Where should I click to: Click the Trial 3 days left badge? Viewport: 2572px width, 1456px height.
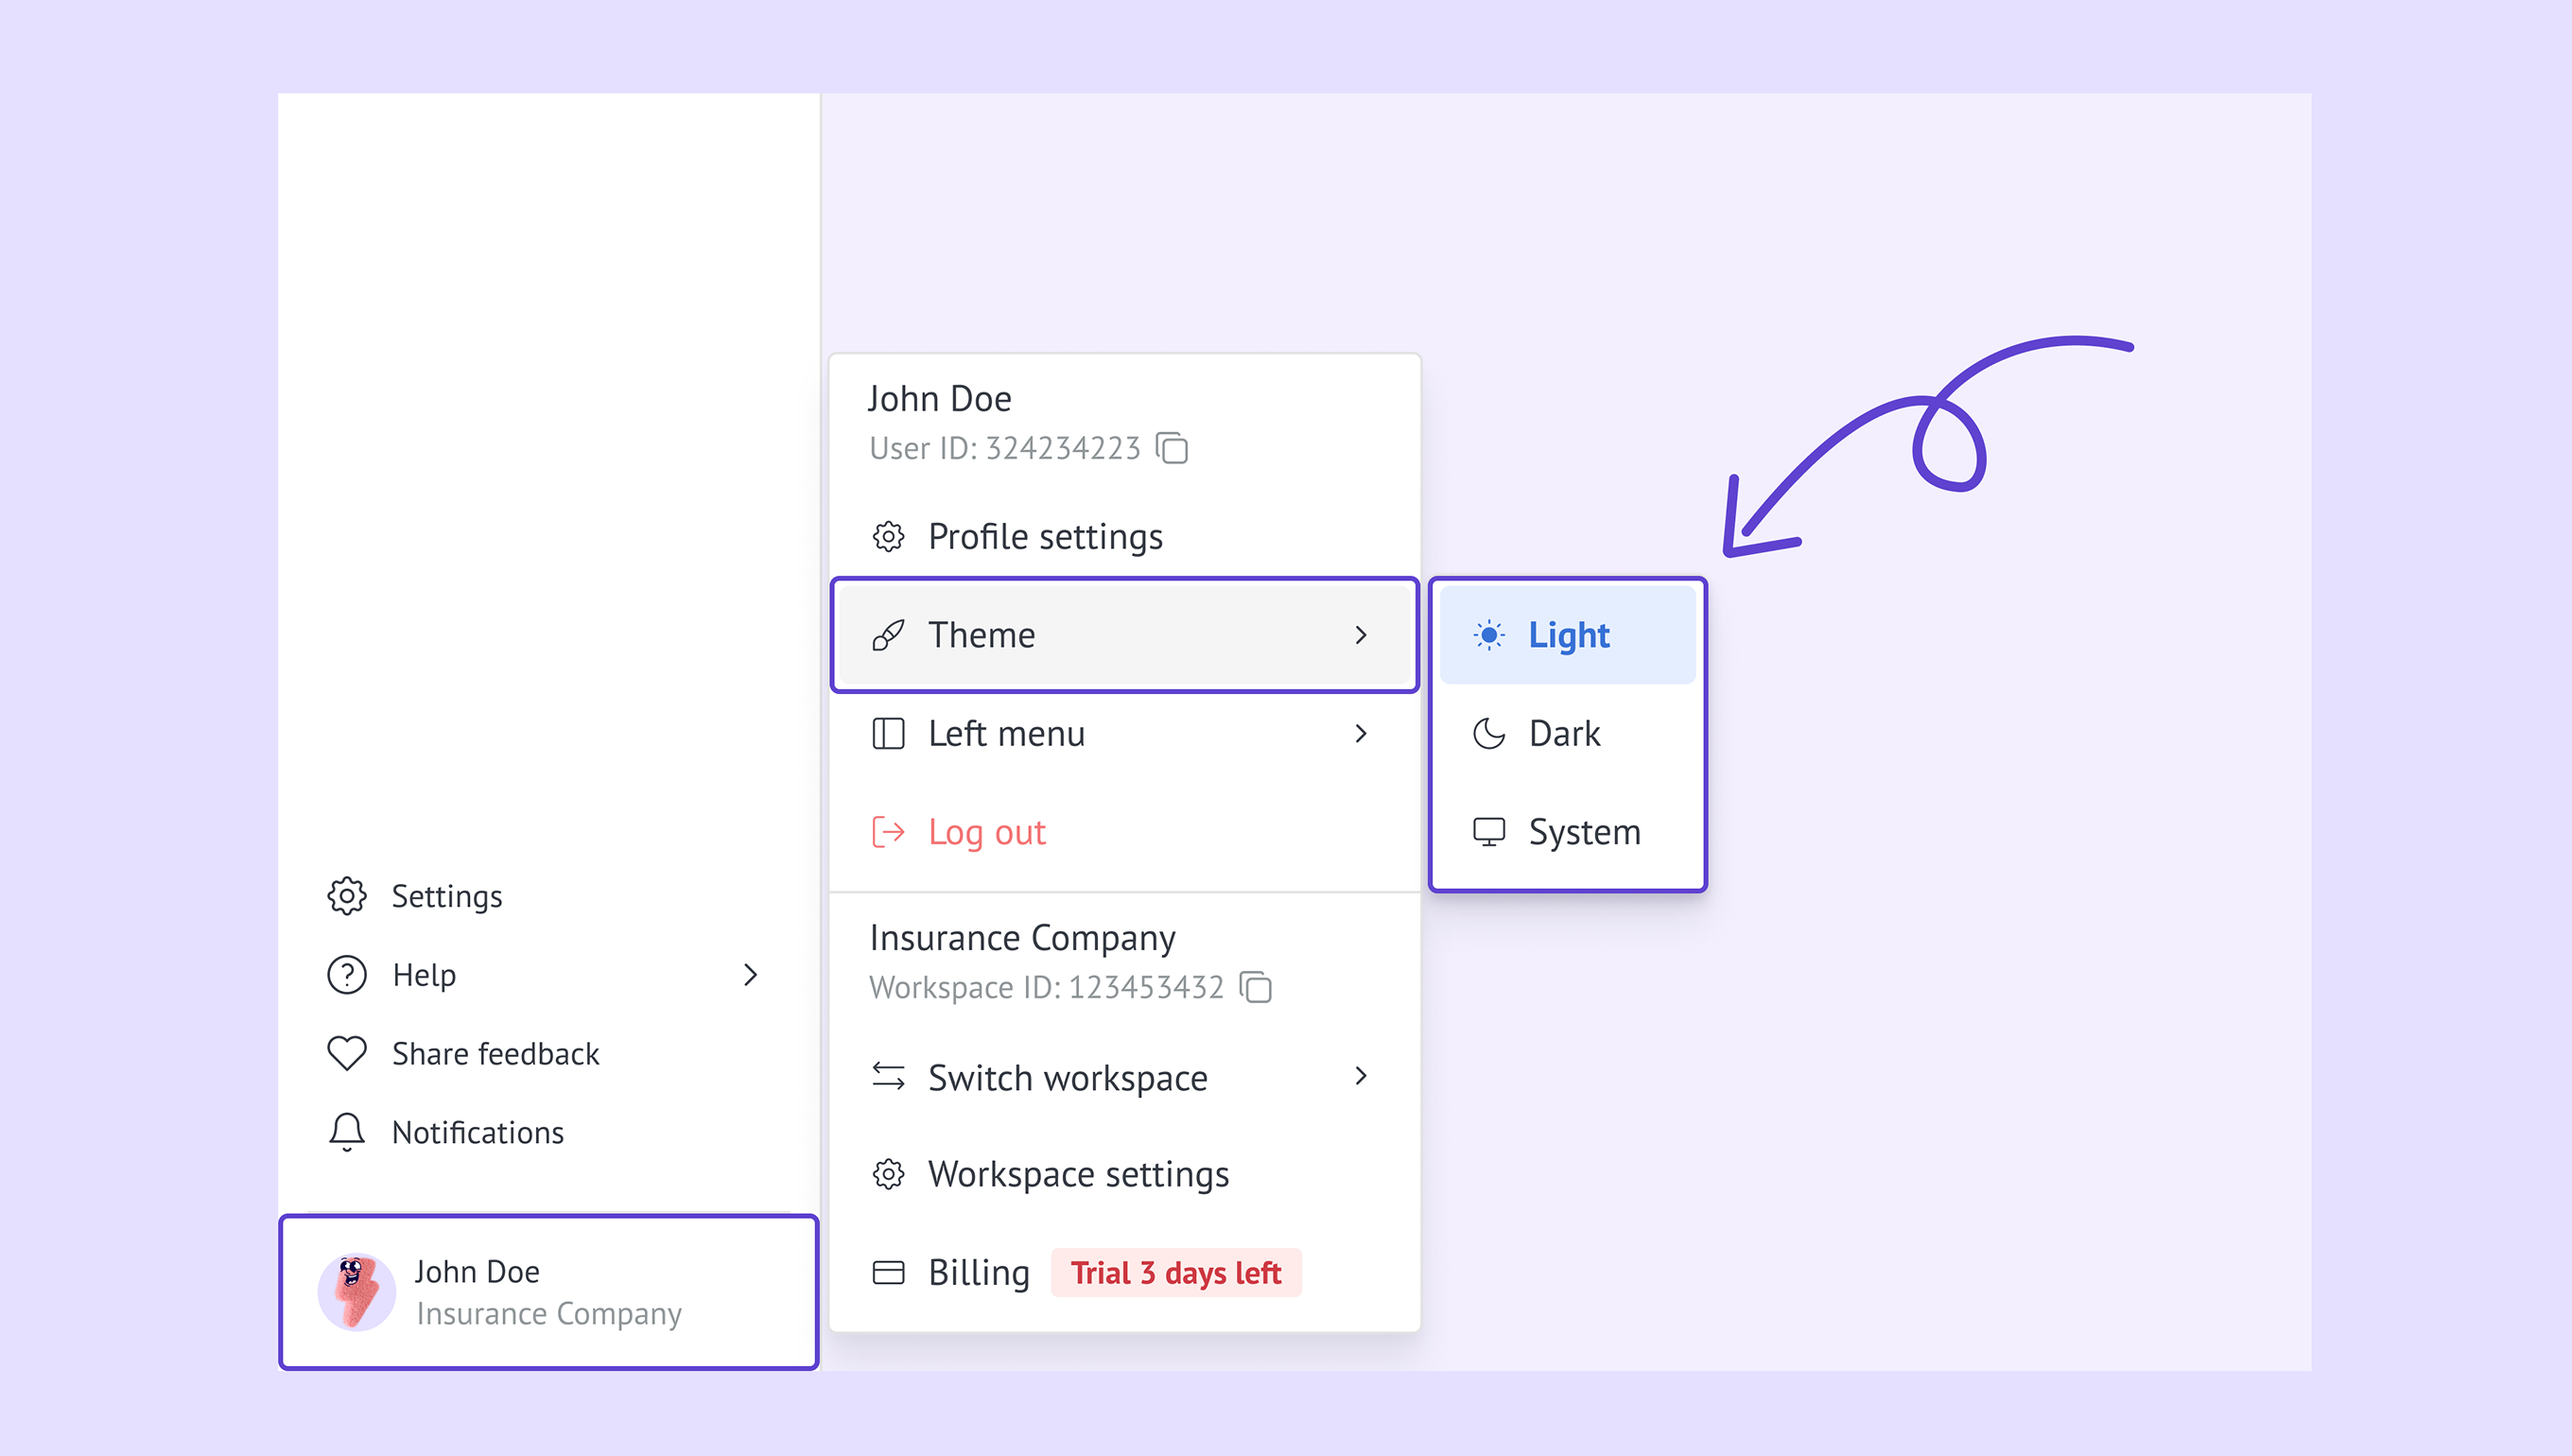pos(1175,1272)
